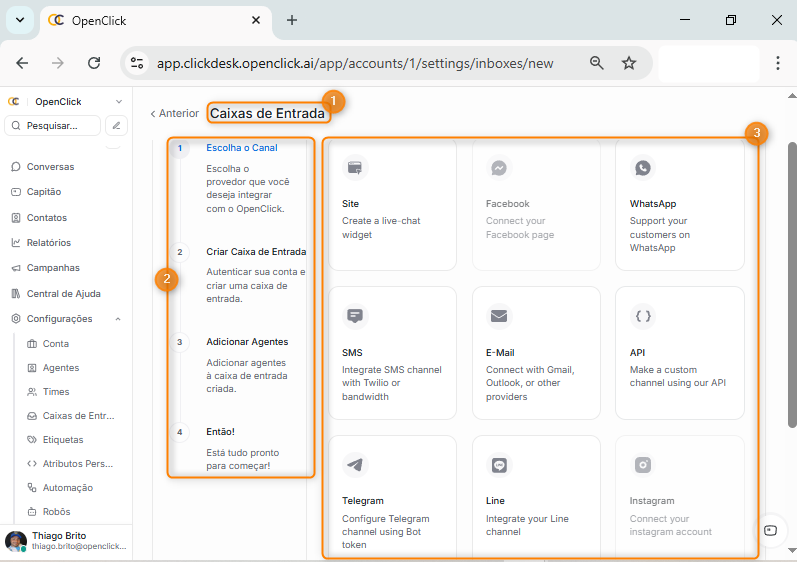
Task: Click the compose new conversation pencil icon
Action: tap(117, 126)
